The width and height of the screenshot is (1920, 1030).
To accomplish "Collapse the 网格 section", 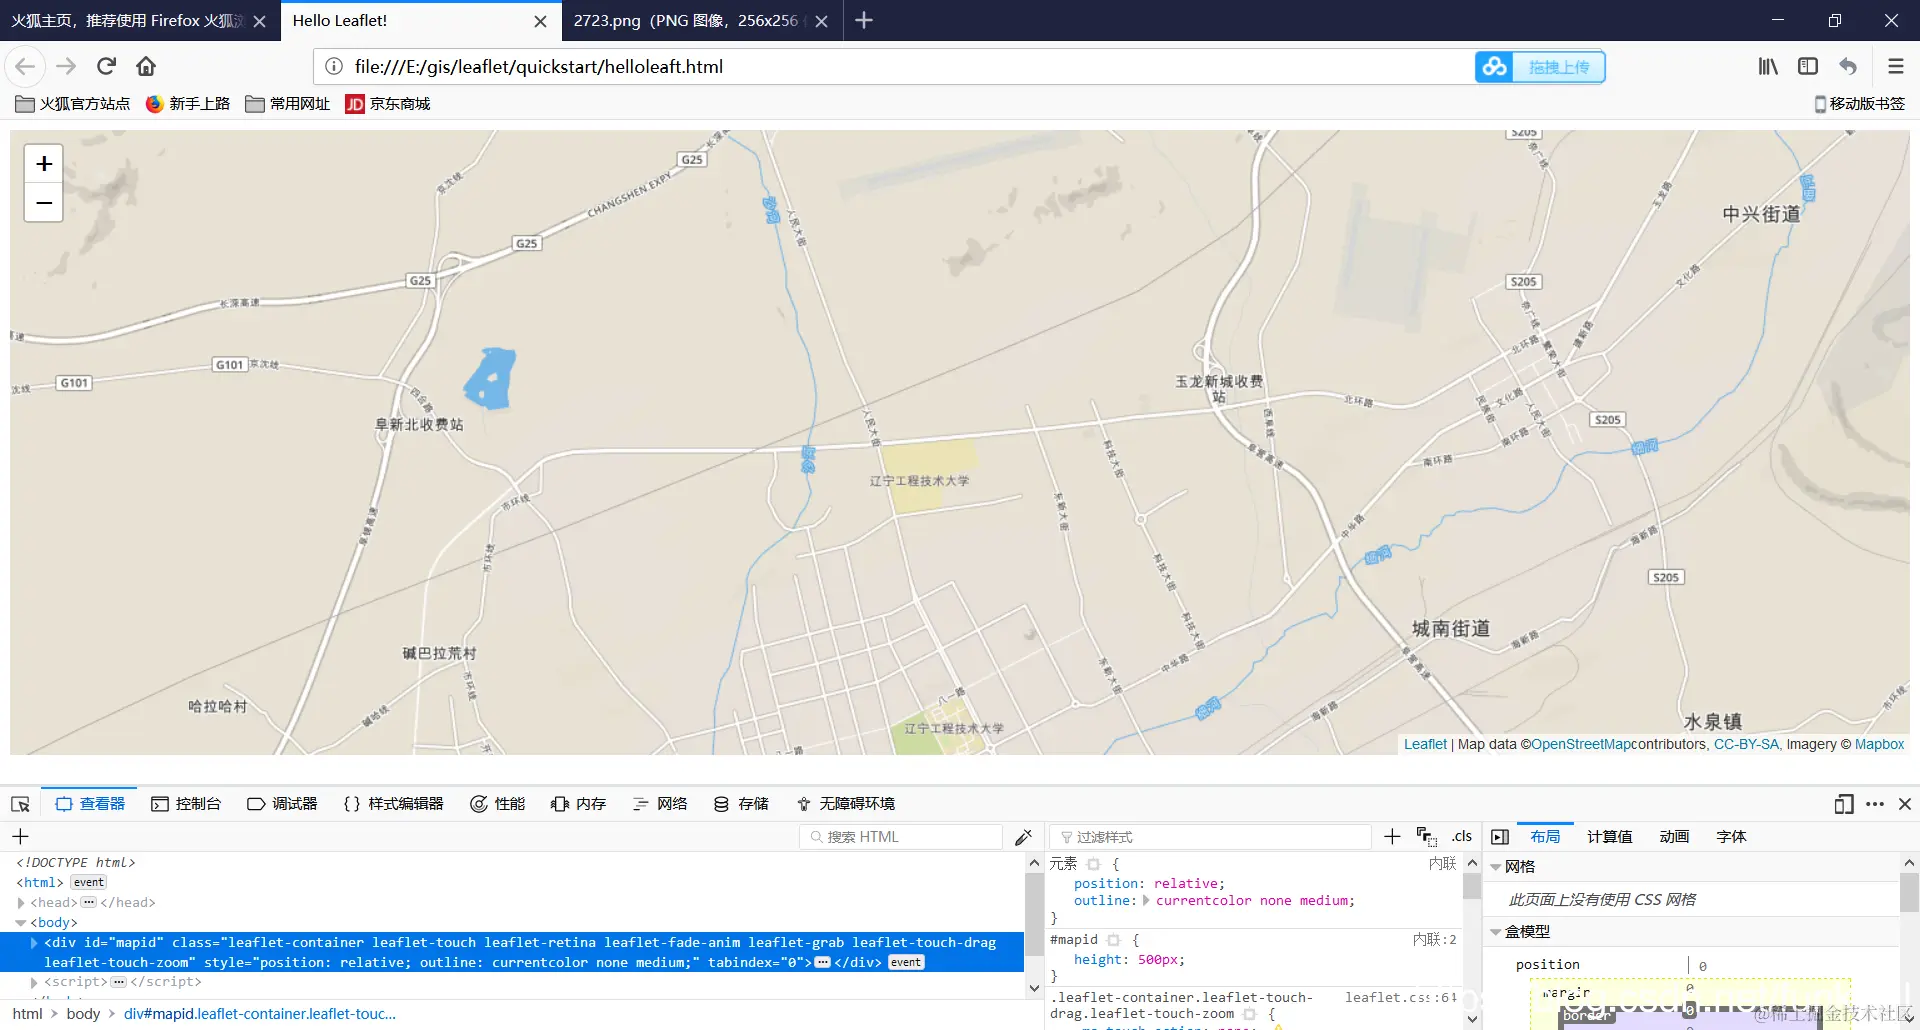I will click(1496, 867).
